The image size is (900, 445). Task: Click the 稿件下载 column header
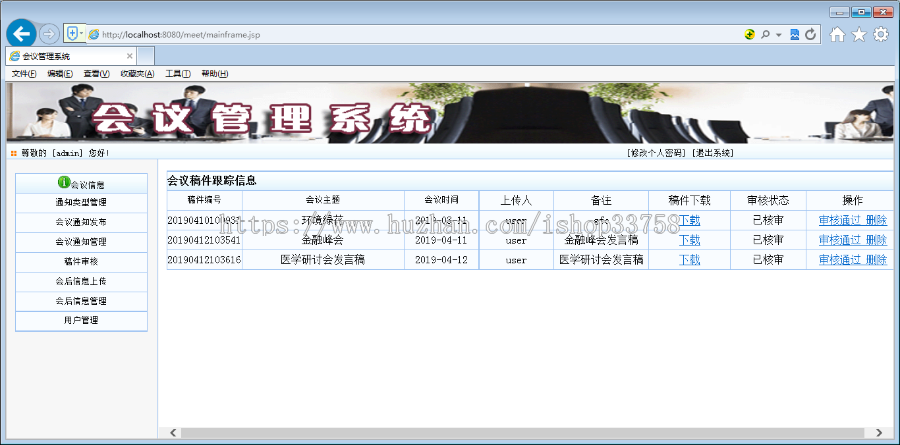click(x=689, y=200)
